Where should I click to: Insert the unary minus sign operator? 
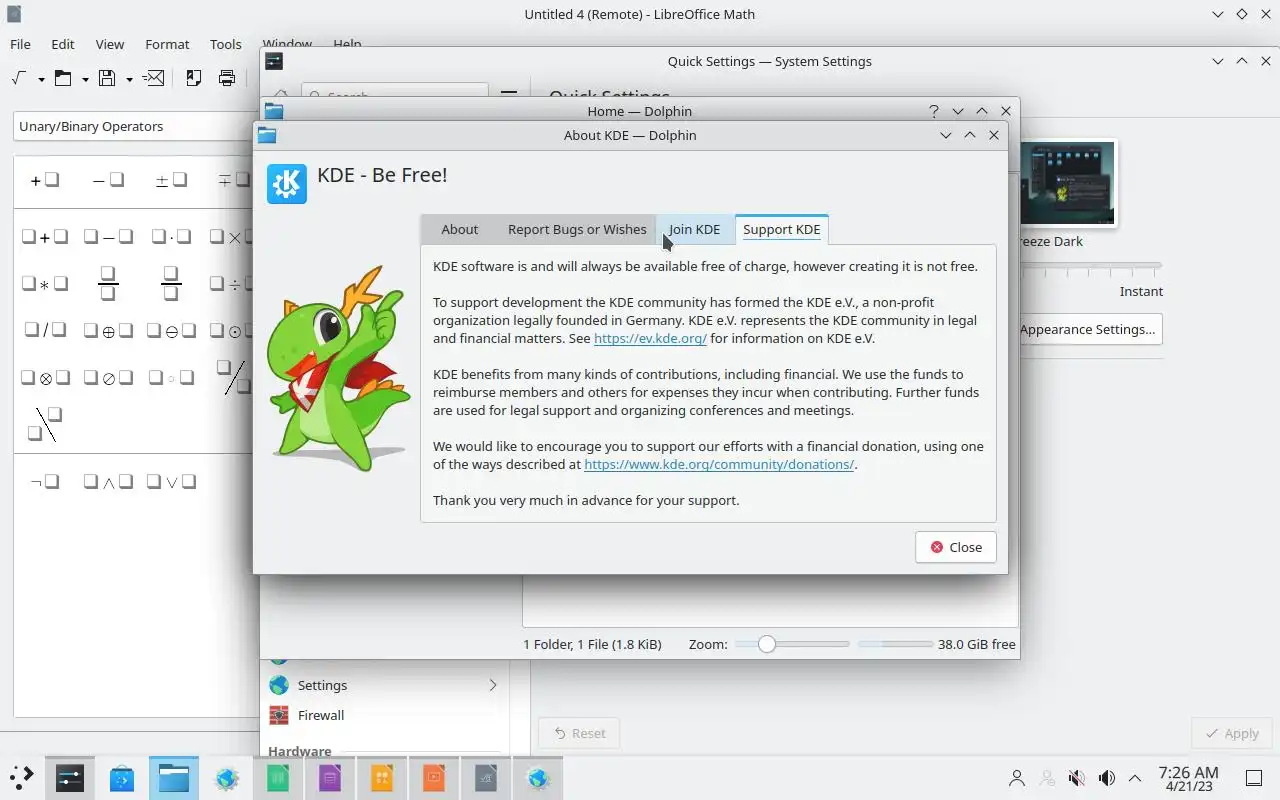click(x=108, y=180)
